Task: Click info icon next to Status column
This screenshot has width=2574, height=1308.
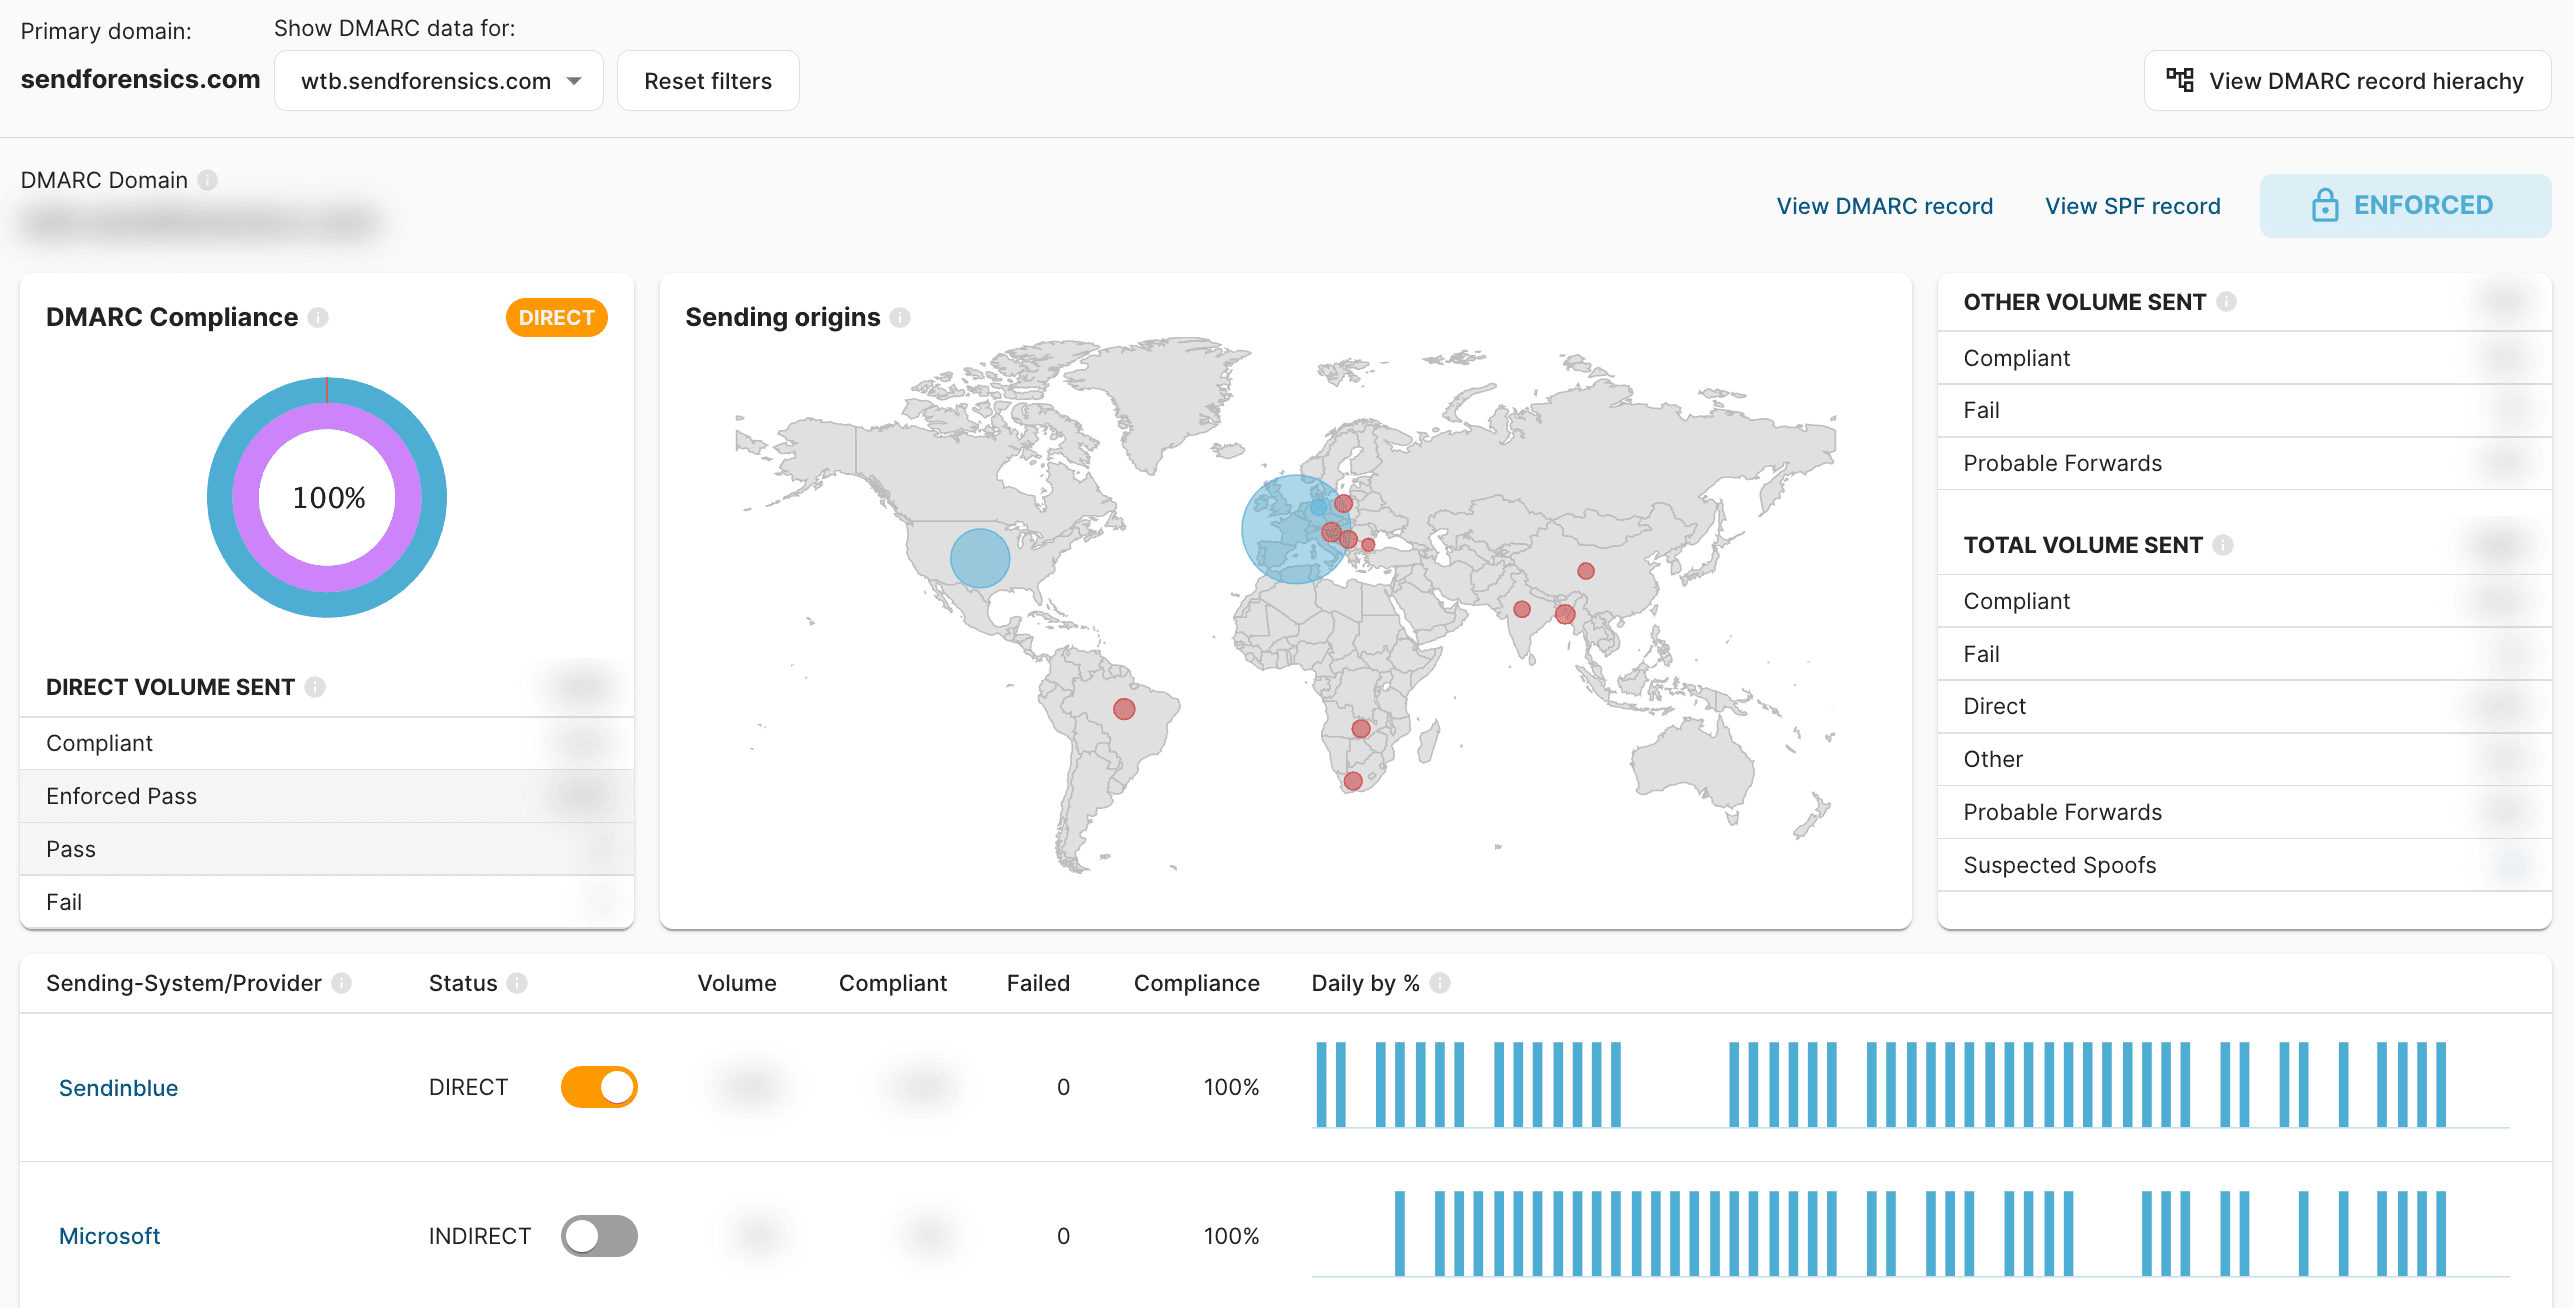Action: tap(516, 983)
